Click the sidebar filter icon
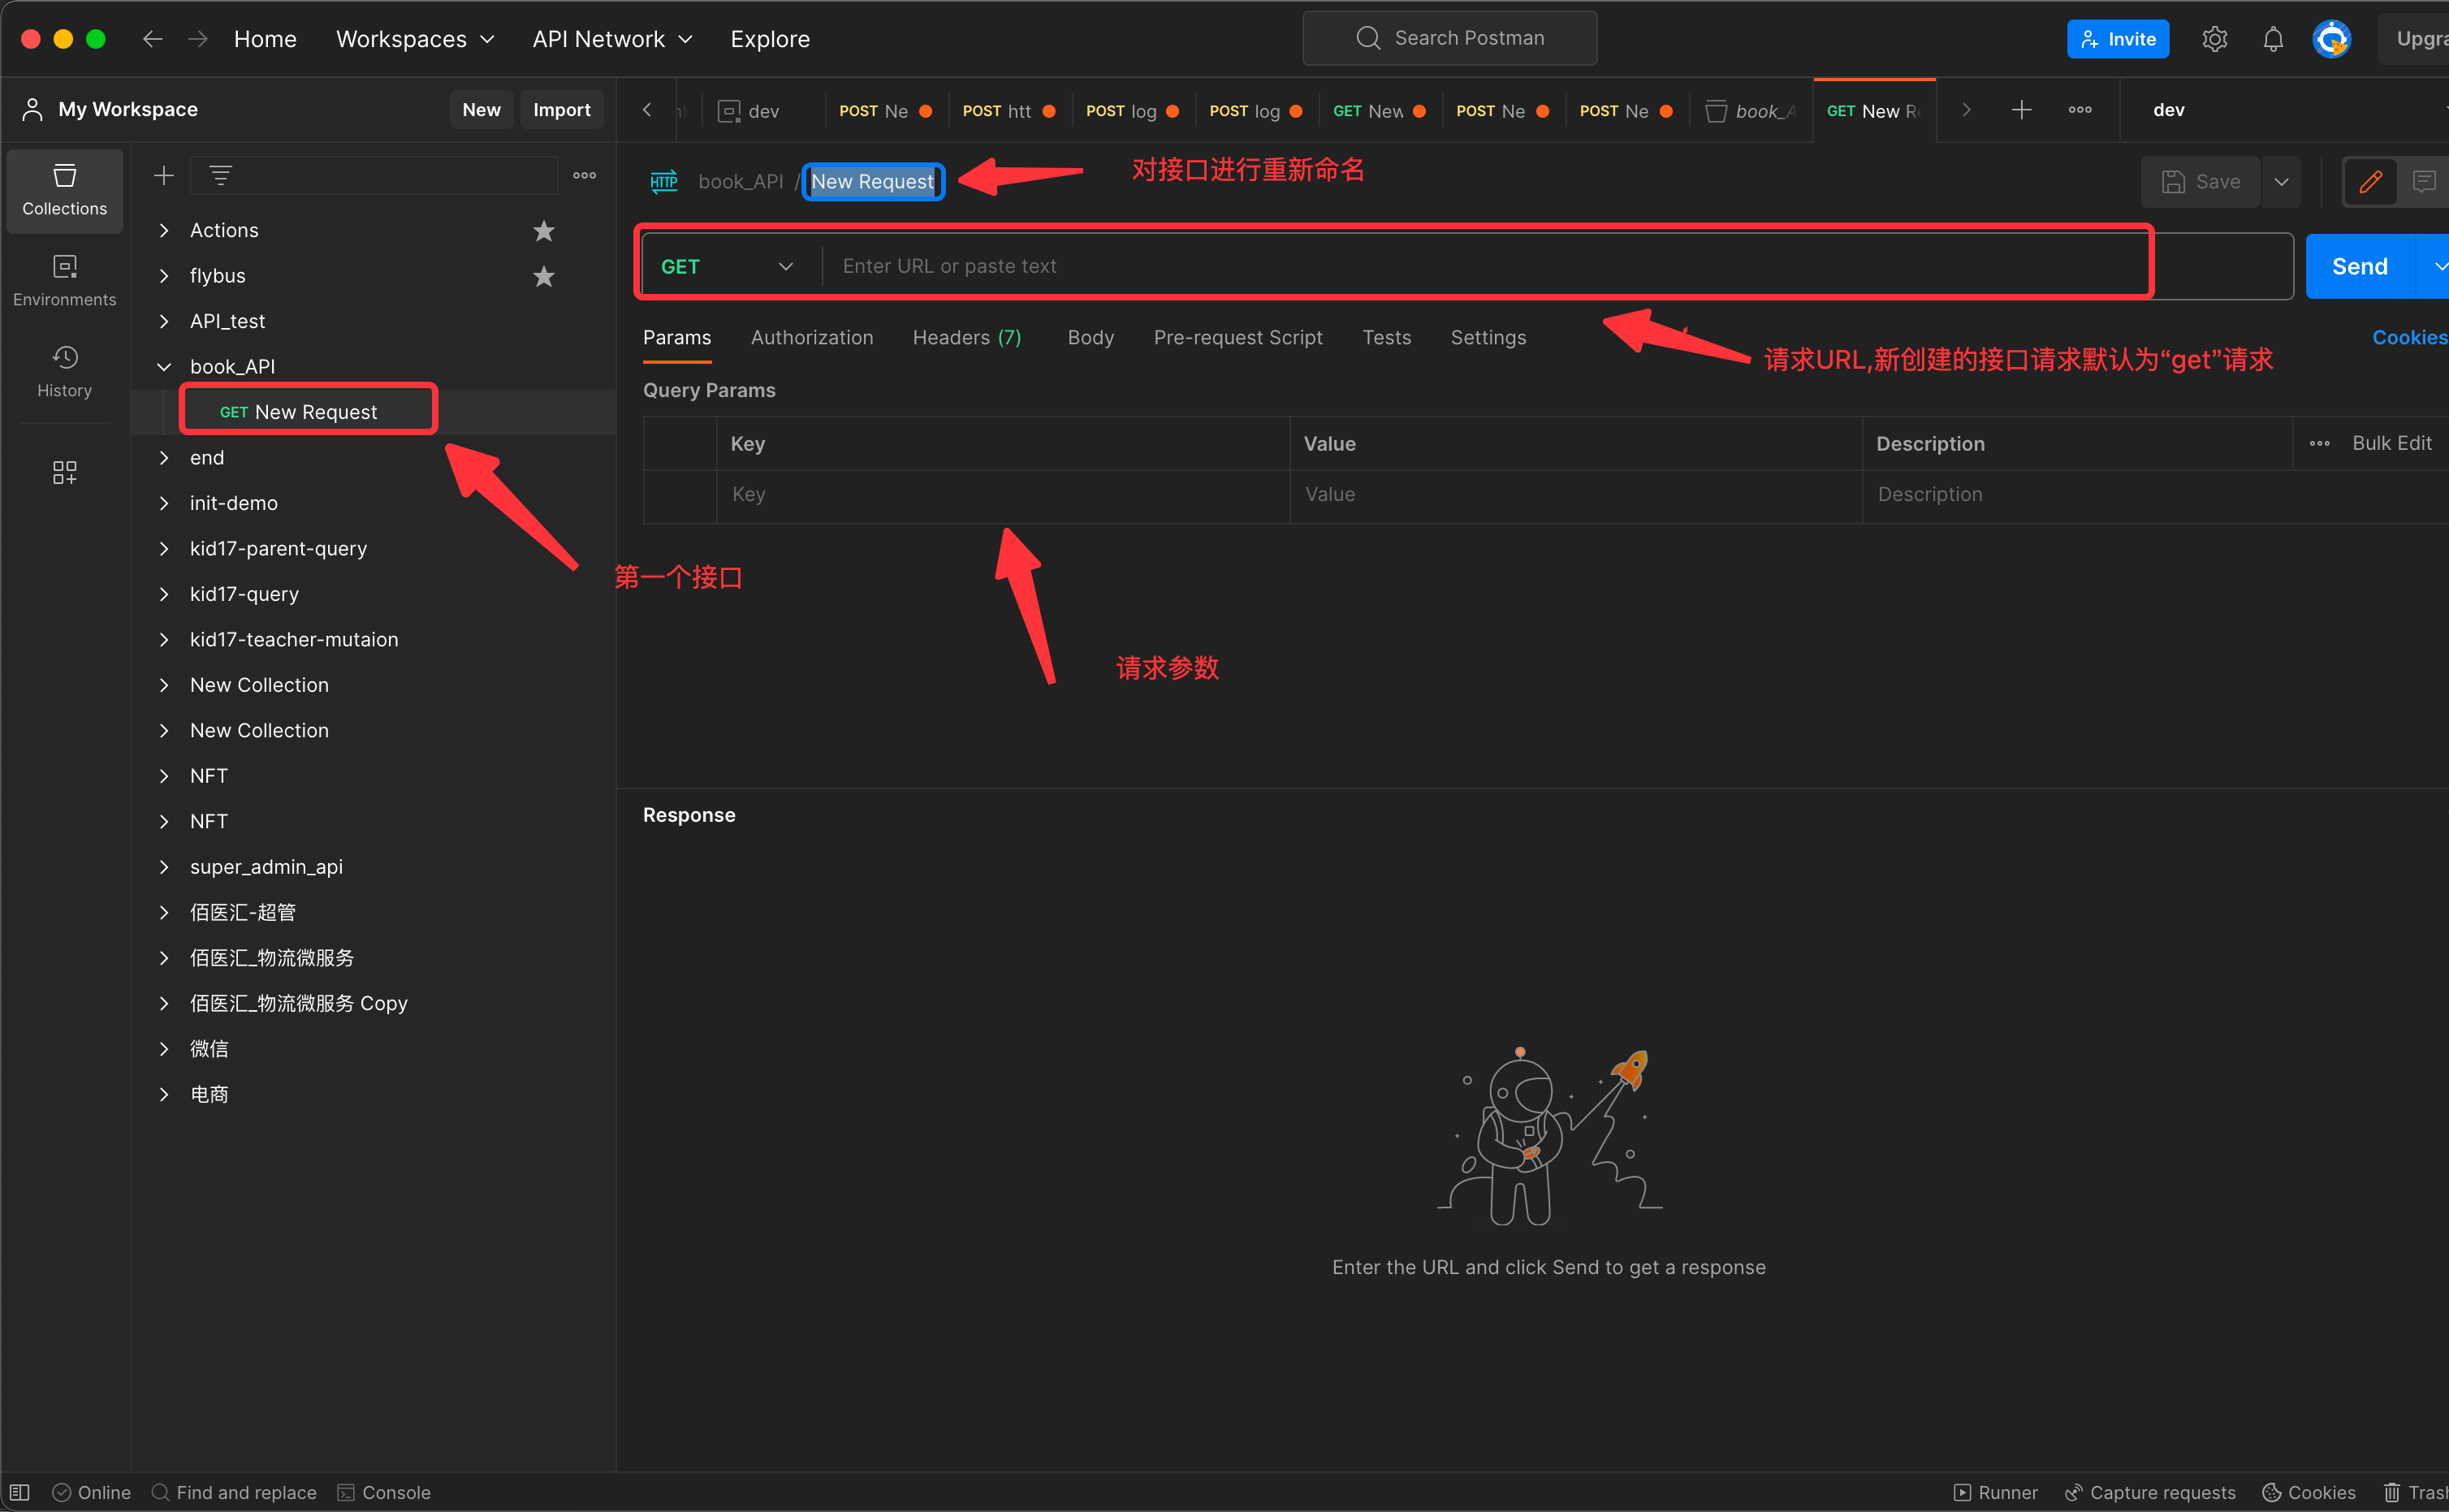 221,176
